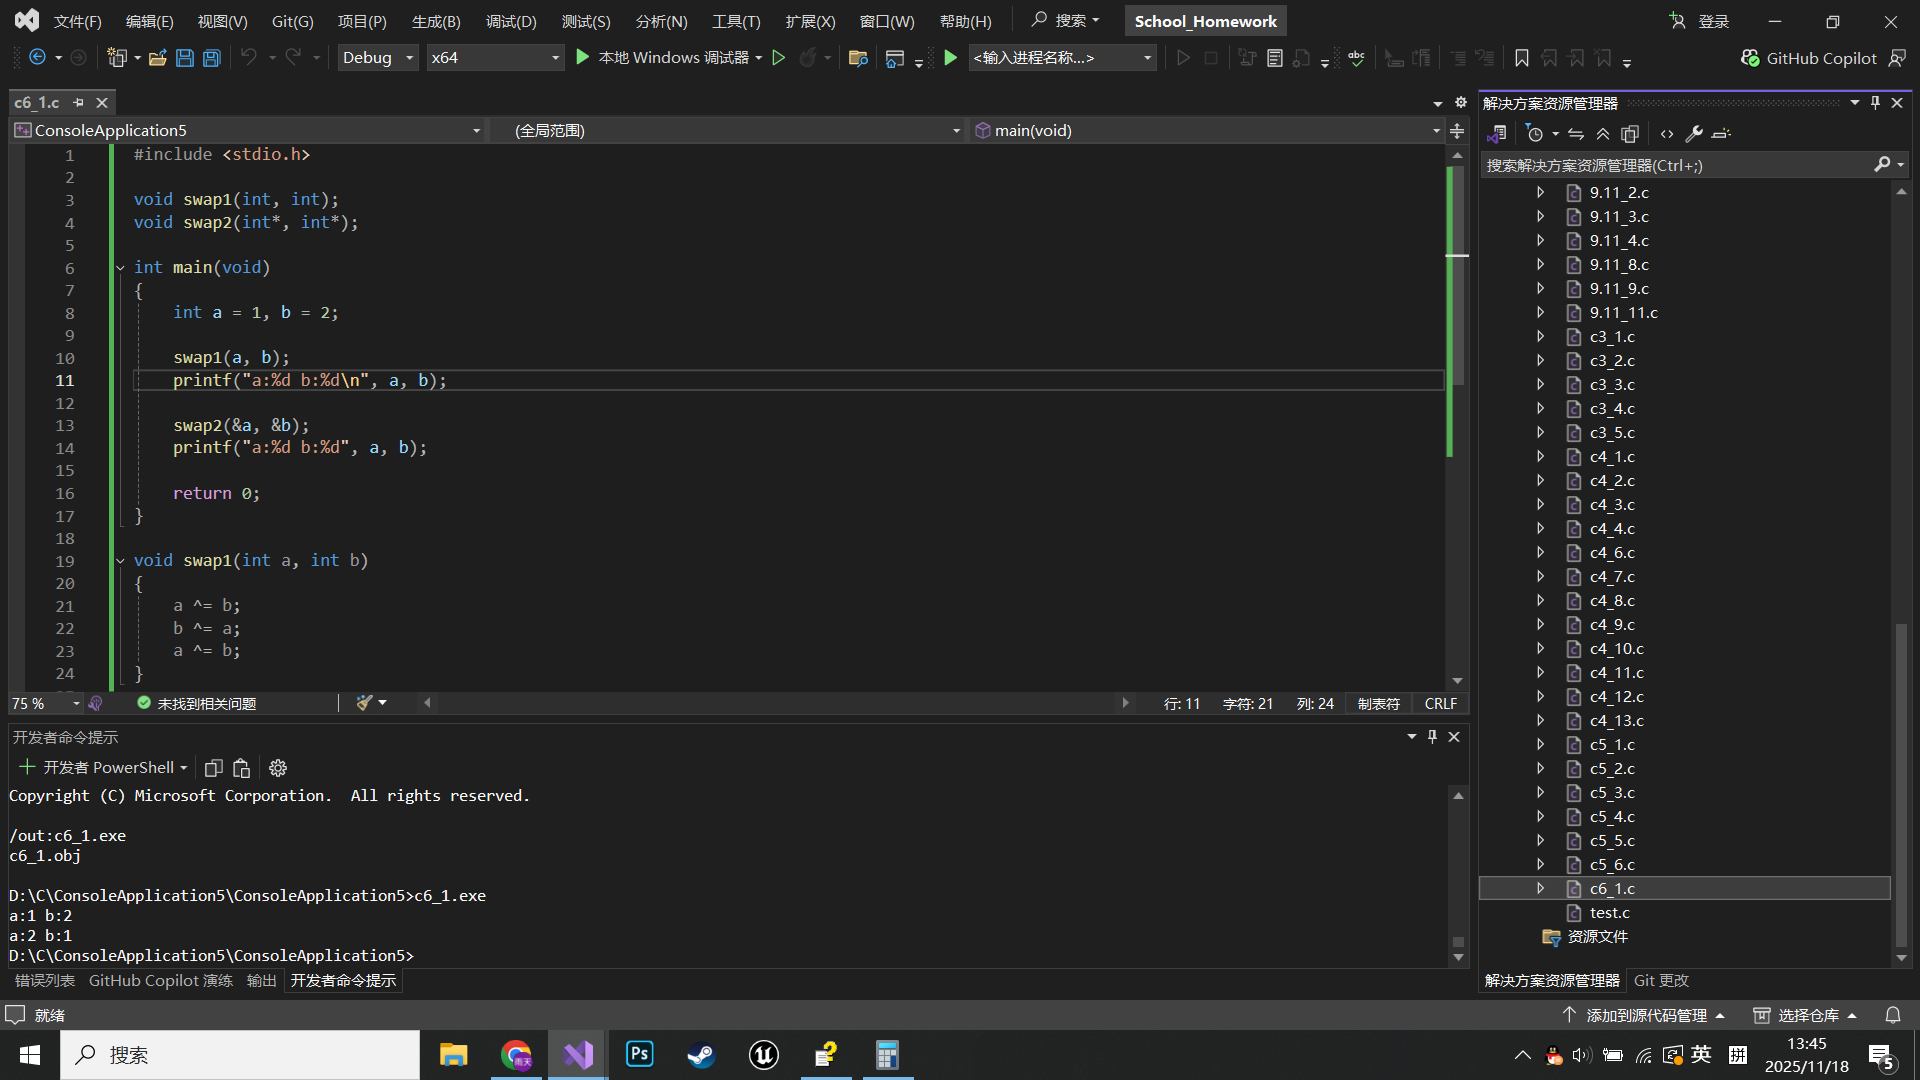This screenshot has height=1080, width=1920.
Task: Toggle auto-hide pin on Solution Explorer
Action: click(1875, 103)
